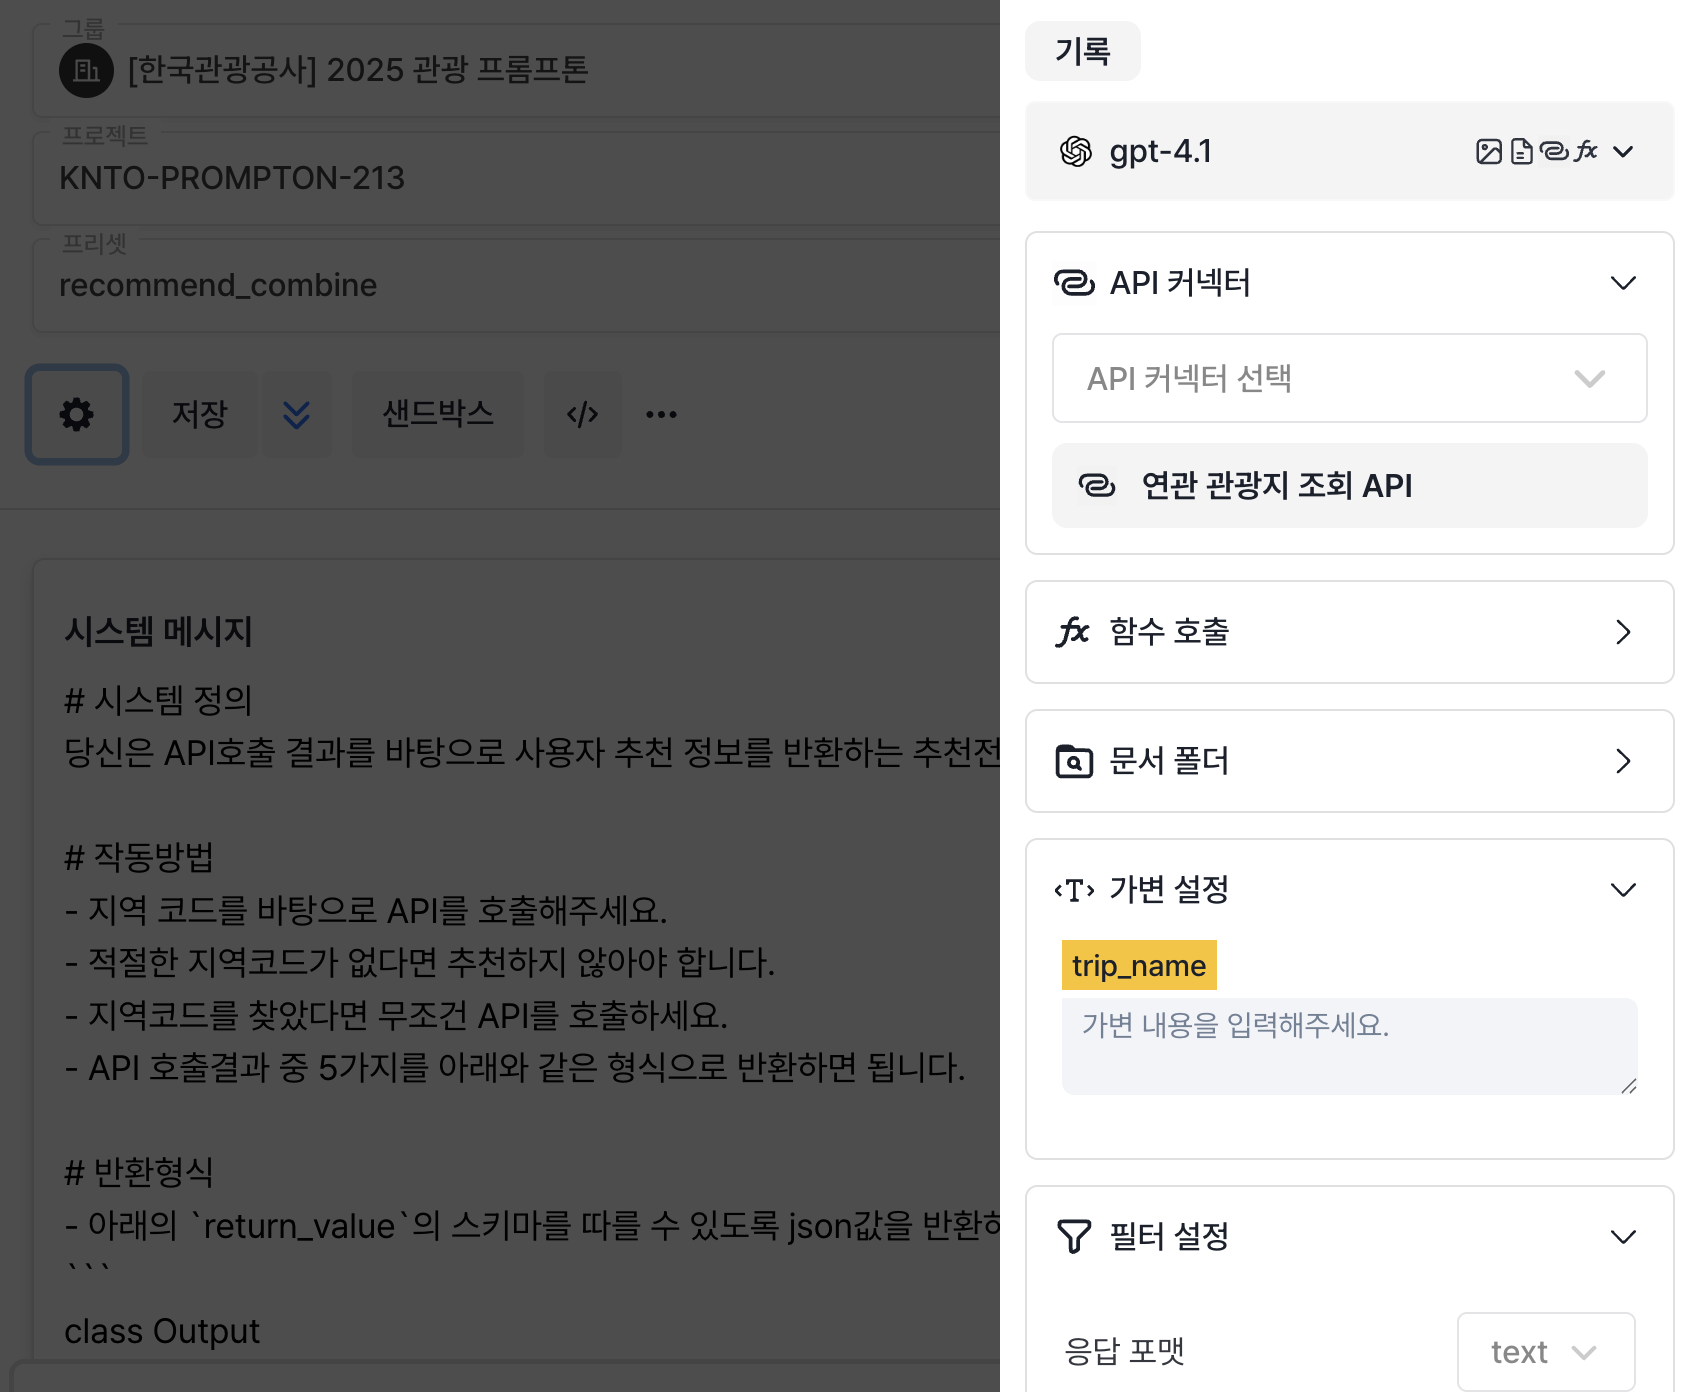
Task: Click the recommend_combine preset field
Action: click(516, 285)
